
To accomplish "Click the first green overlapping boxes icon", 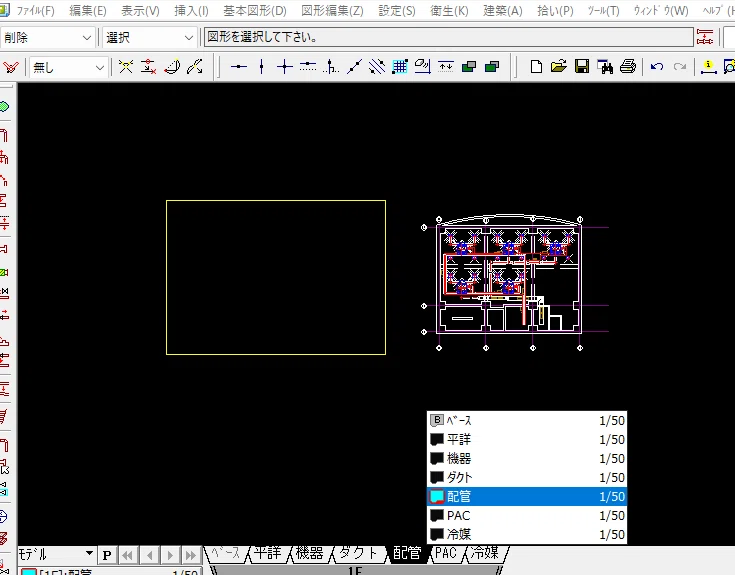I will click(469, 67).
